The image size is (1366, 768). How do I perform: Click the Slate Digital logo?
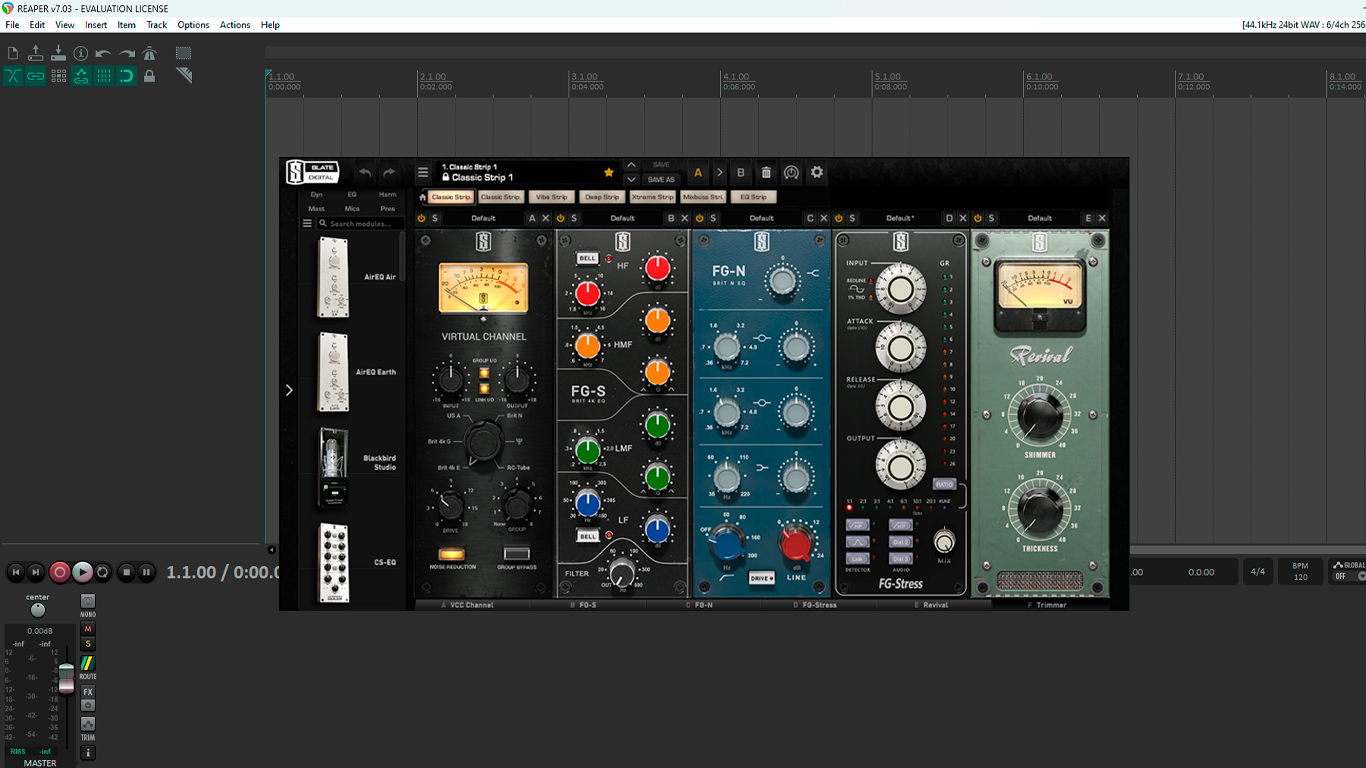pos(312,172)
